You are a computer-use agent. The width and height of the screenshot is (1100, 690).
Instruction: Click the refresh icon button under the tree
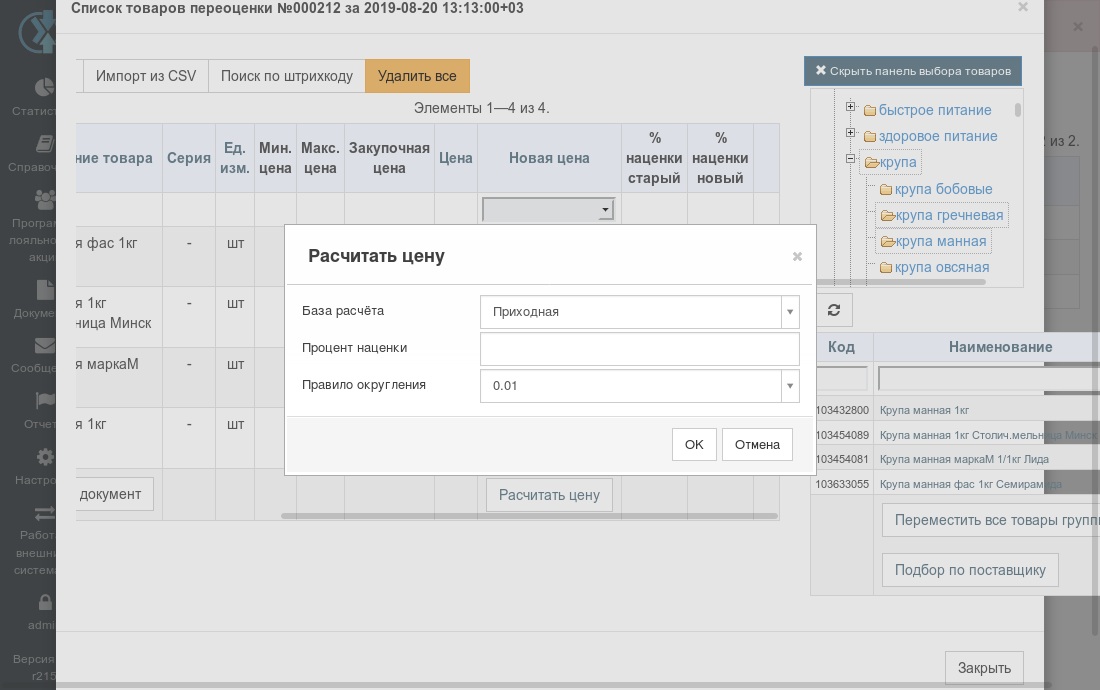[x=833, y=310]
